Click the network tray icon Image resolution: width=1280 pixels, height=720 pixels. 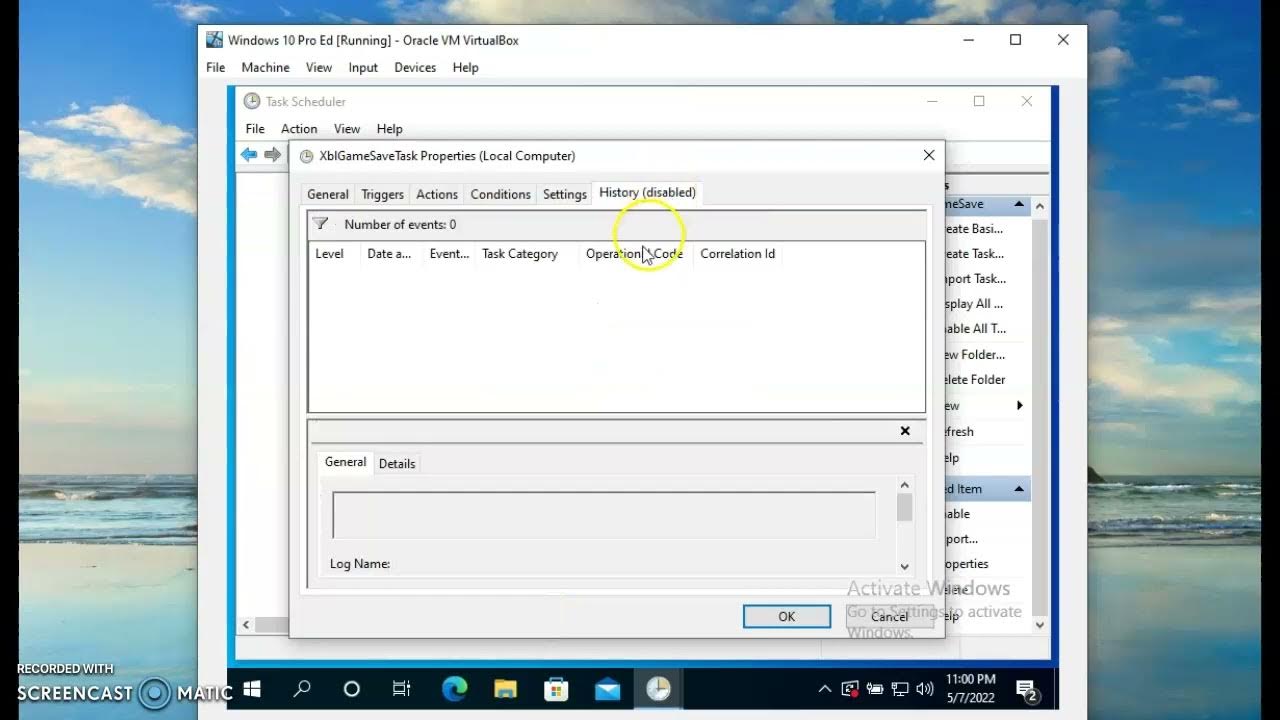click(x=900, y=689)
